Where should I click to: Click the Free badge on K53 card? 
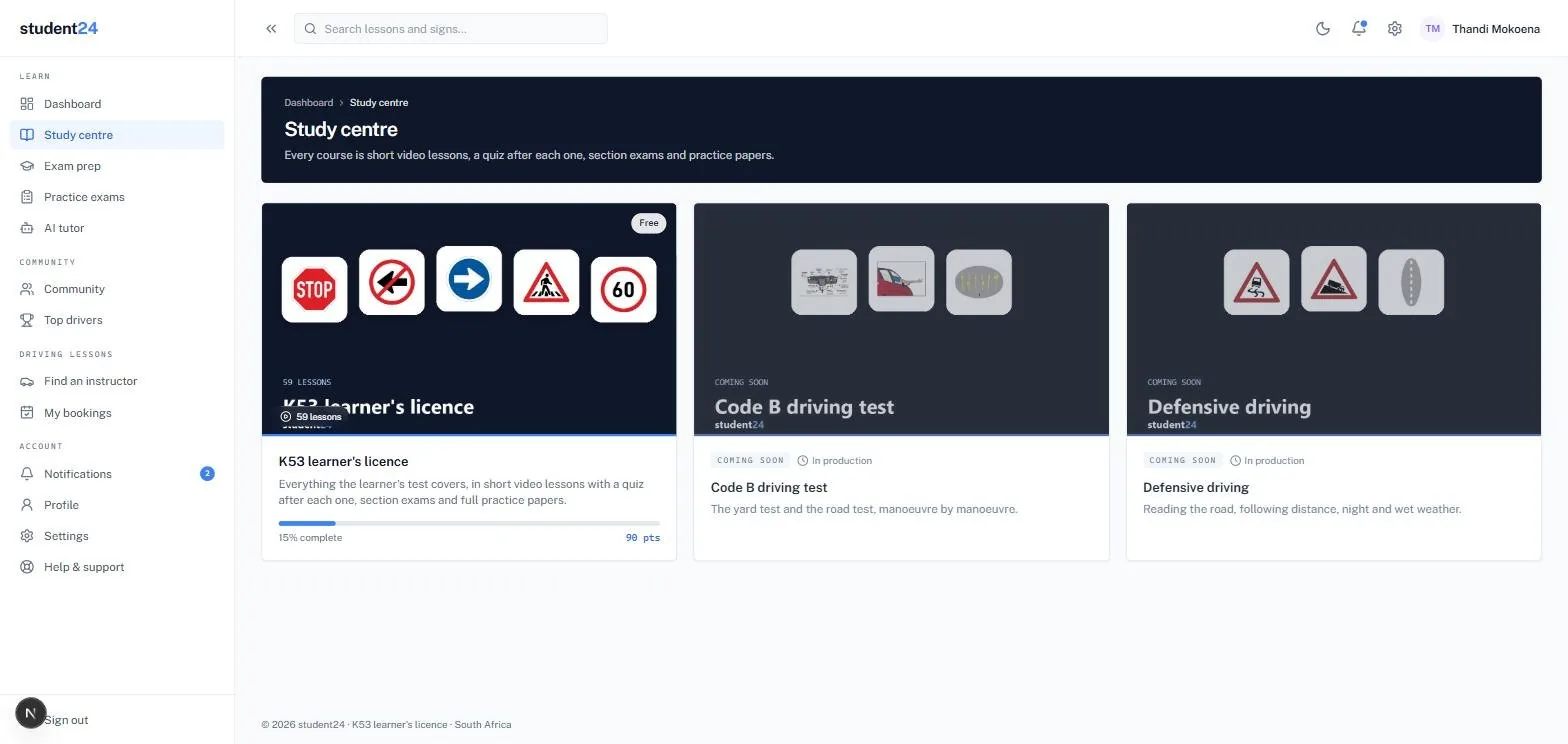[649, 223]
